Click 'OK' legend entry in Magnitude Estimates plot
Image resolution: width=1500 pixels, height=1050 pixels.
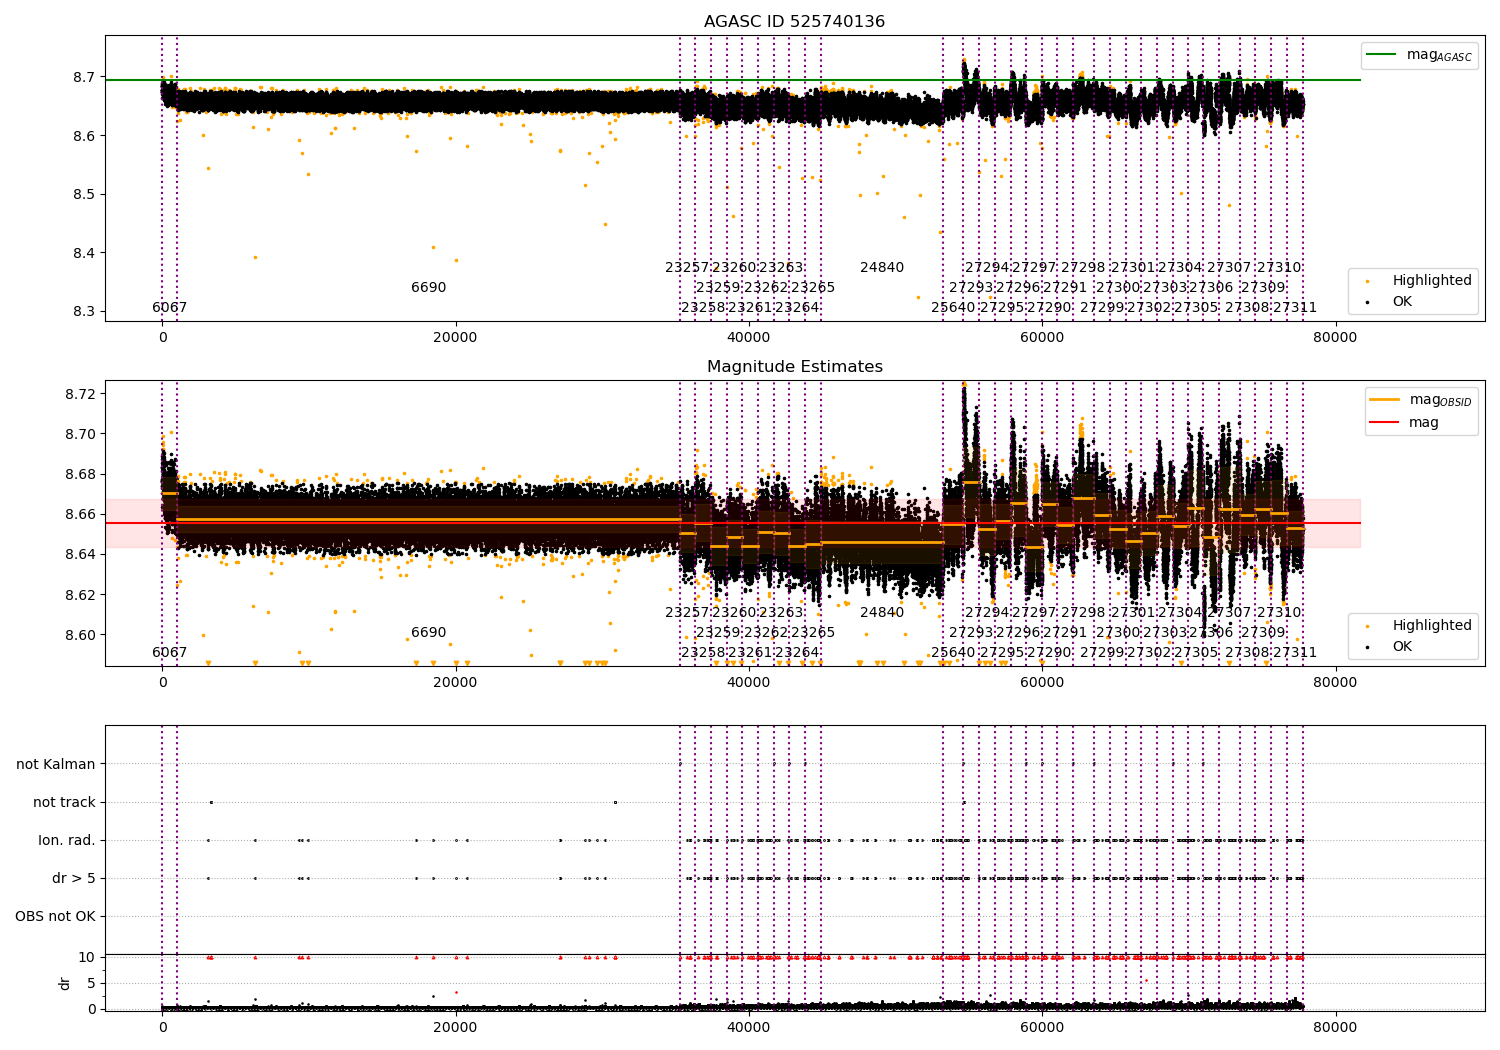[1390, 646]
